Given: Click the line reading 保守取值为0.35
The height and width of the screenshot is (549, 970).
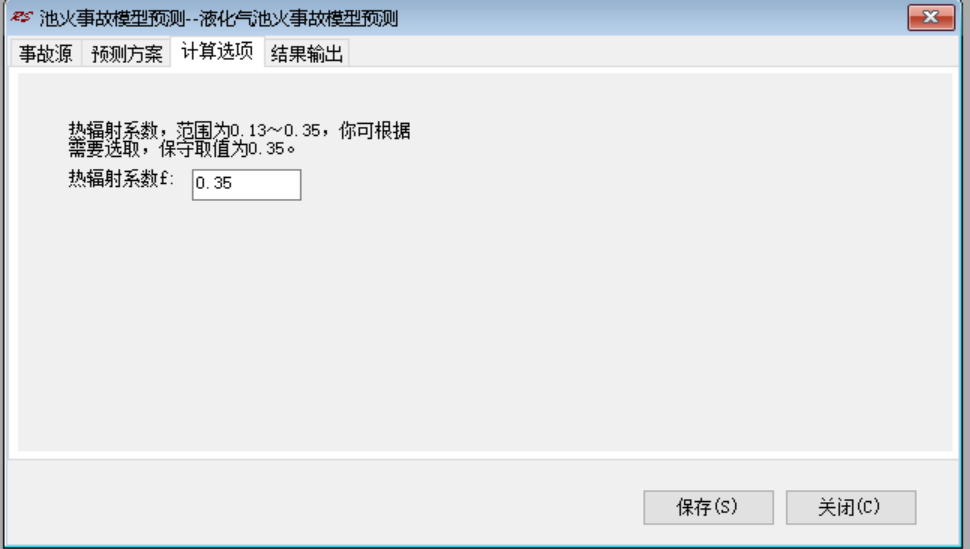Looking at the screenshot, I should 182,149.
